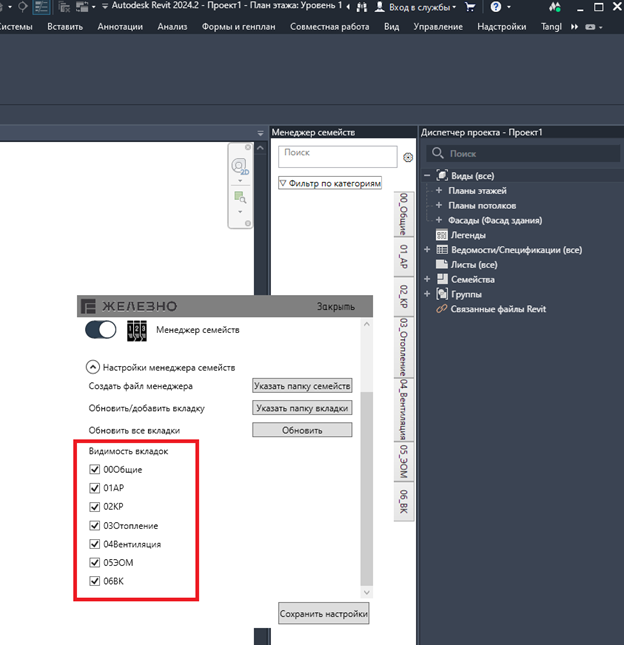The image size is (624, 645).
Task: Select Связанные файлы Revit item
Action: coord(498,309)
